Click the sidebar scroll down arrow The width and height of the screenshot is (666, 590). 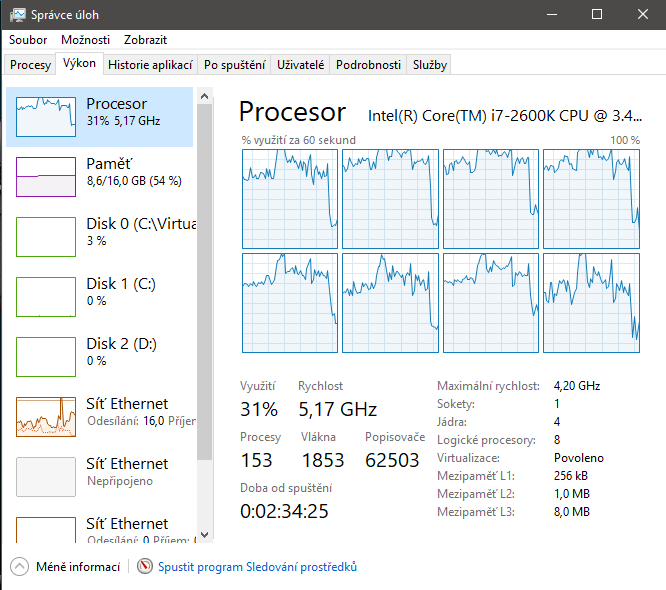(x=205, y=535)
